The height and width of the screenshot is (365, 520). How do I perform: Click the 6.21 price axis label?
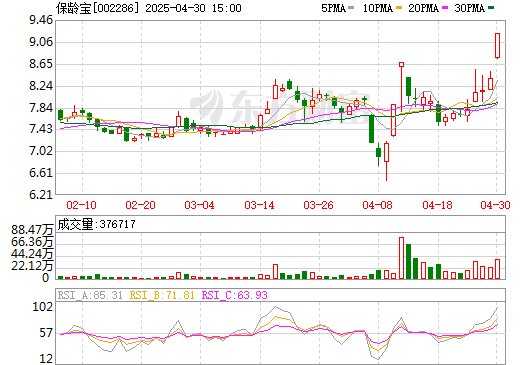41,195
